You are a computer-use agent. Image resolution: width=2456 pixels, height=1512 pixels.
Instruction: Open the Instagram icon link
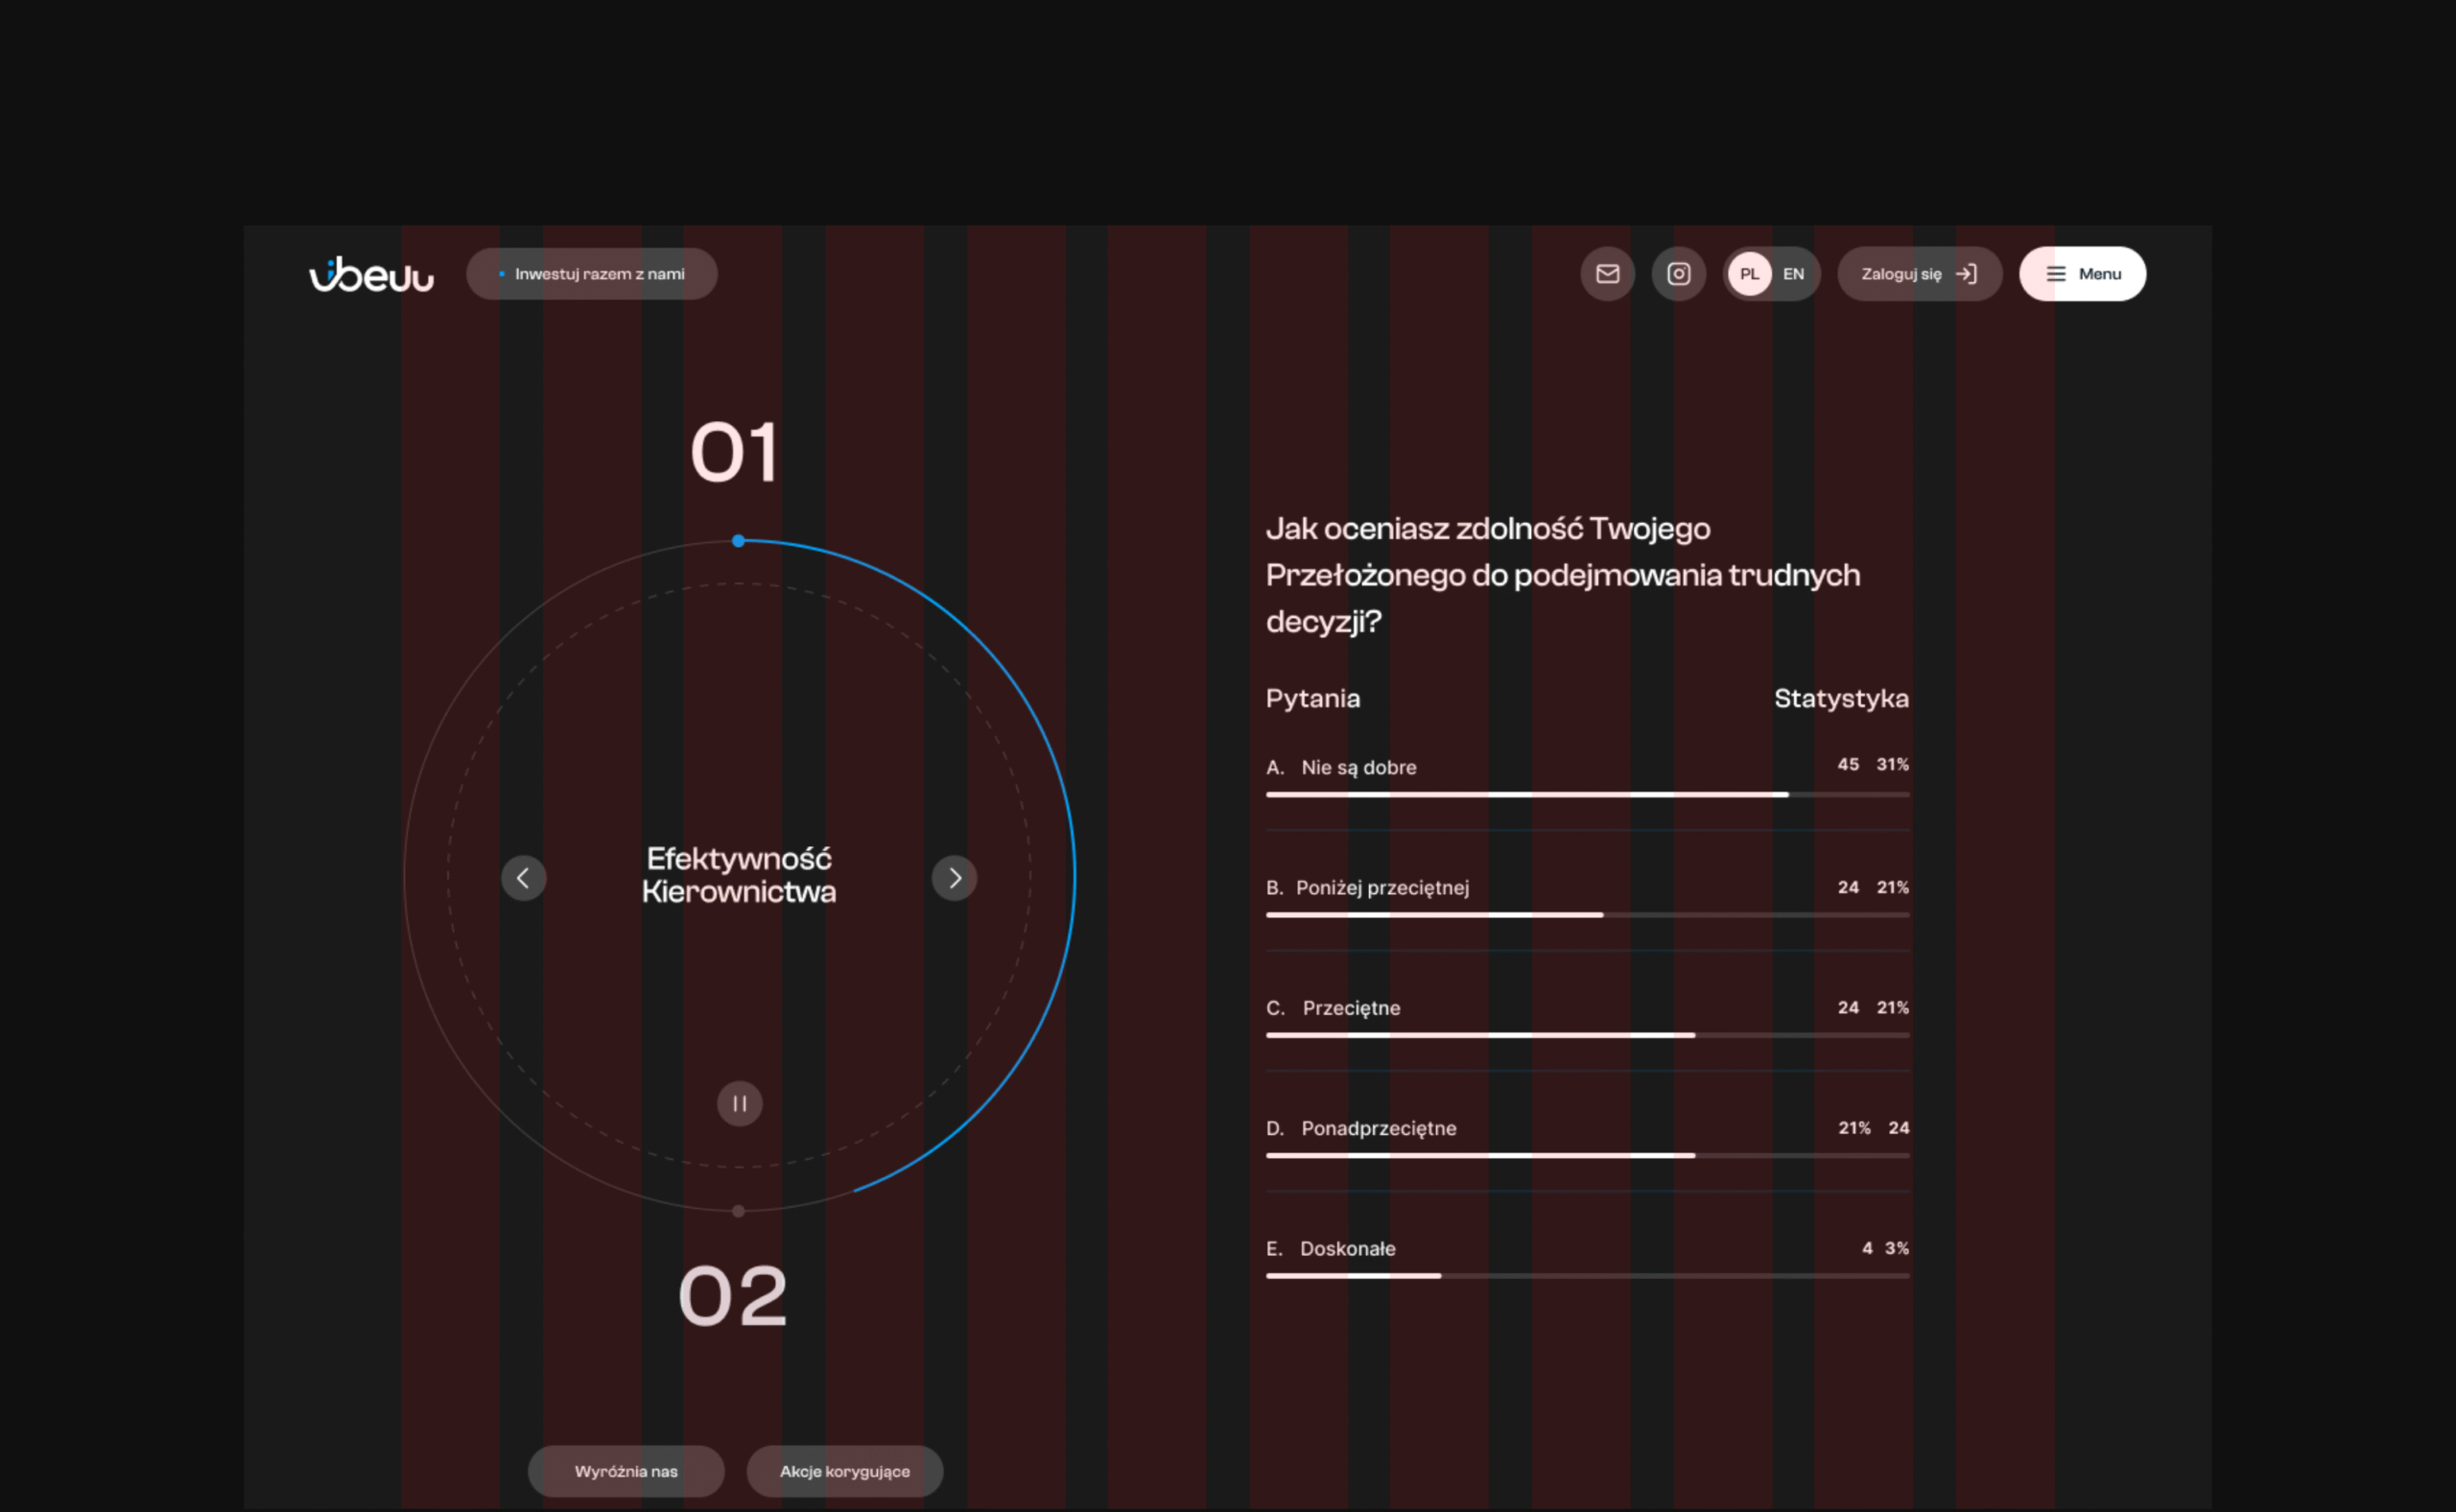(x=1678, y=274)
